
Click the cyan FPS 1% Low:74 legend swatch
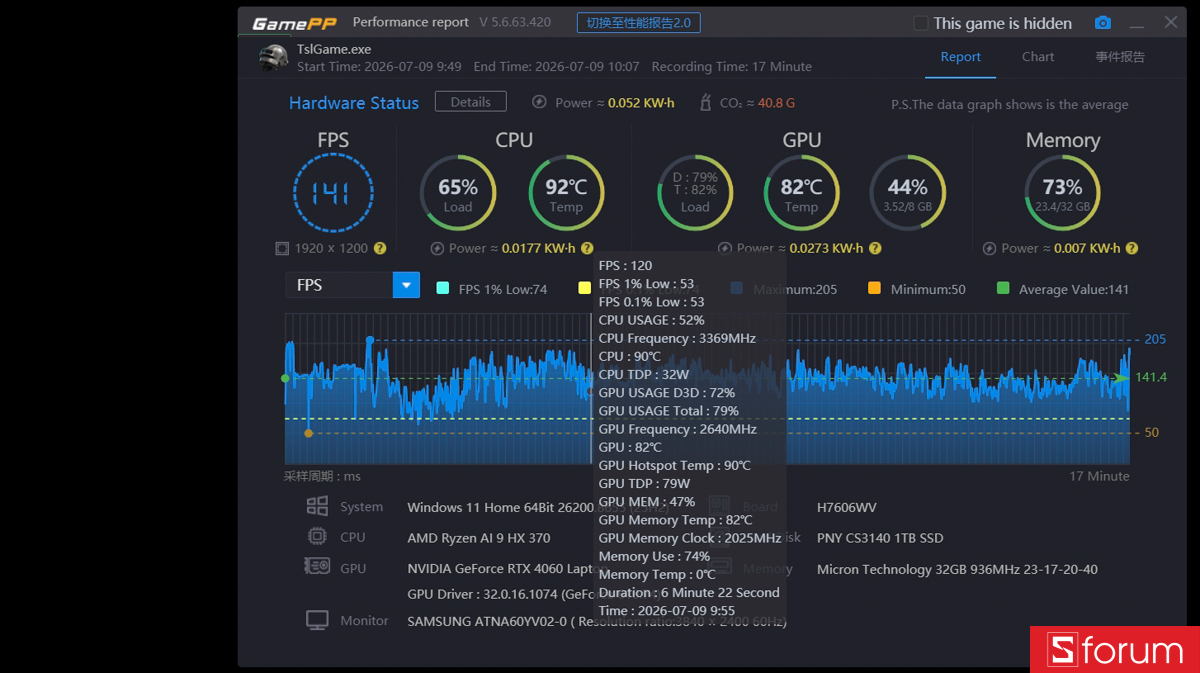(443, 288)
